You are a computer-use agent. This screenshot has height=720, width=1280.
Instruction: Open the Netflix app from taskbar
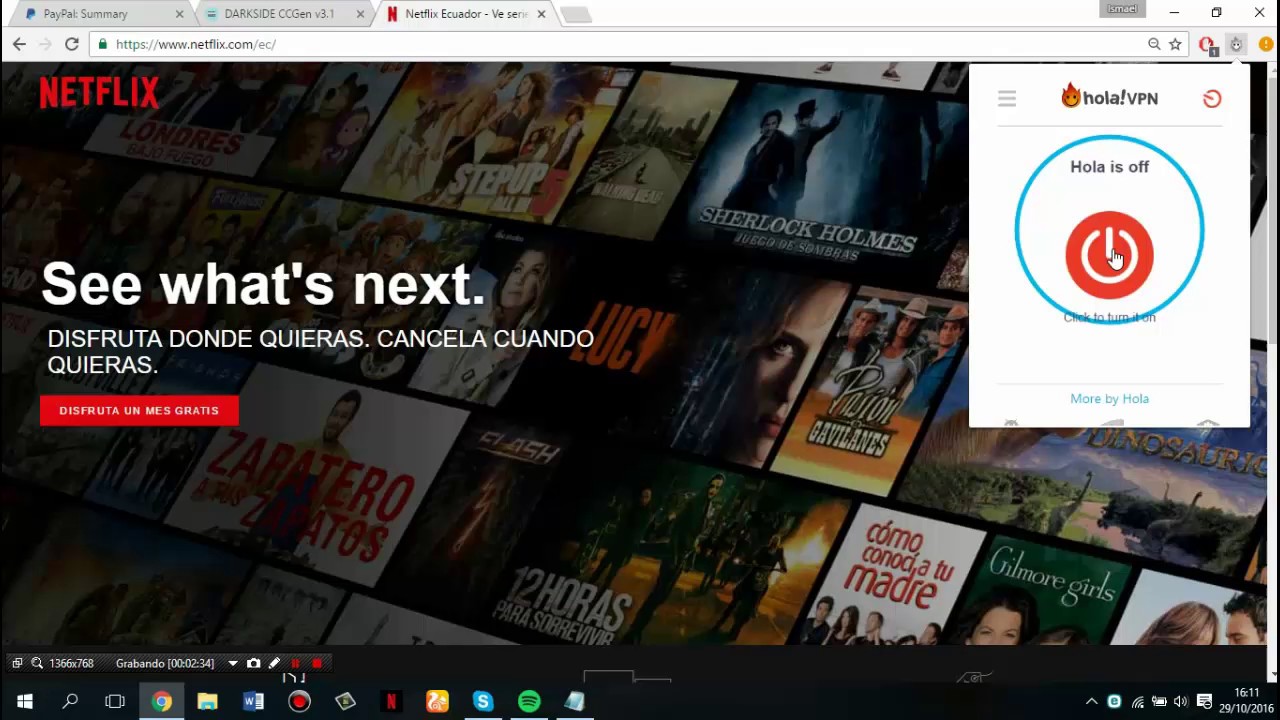(391, 702)
